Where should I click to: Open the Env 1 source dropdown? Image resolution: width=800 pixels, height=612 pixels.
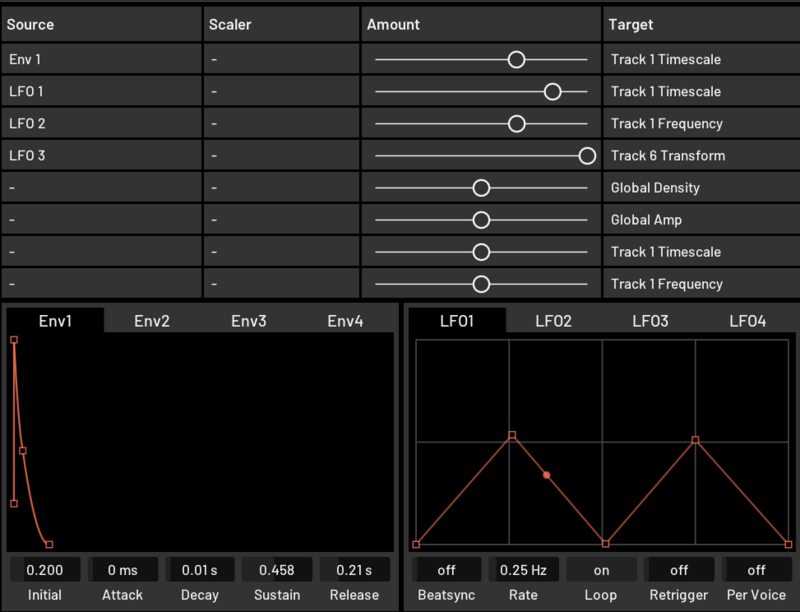click(x=100, y=60)
